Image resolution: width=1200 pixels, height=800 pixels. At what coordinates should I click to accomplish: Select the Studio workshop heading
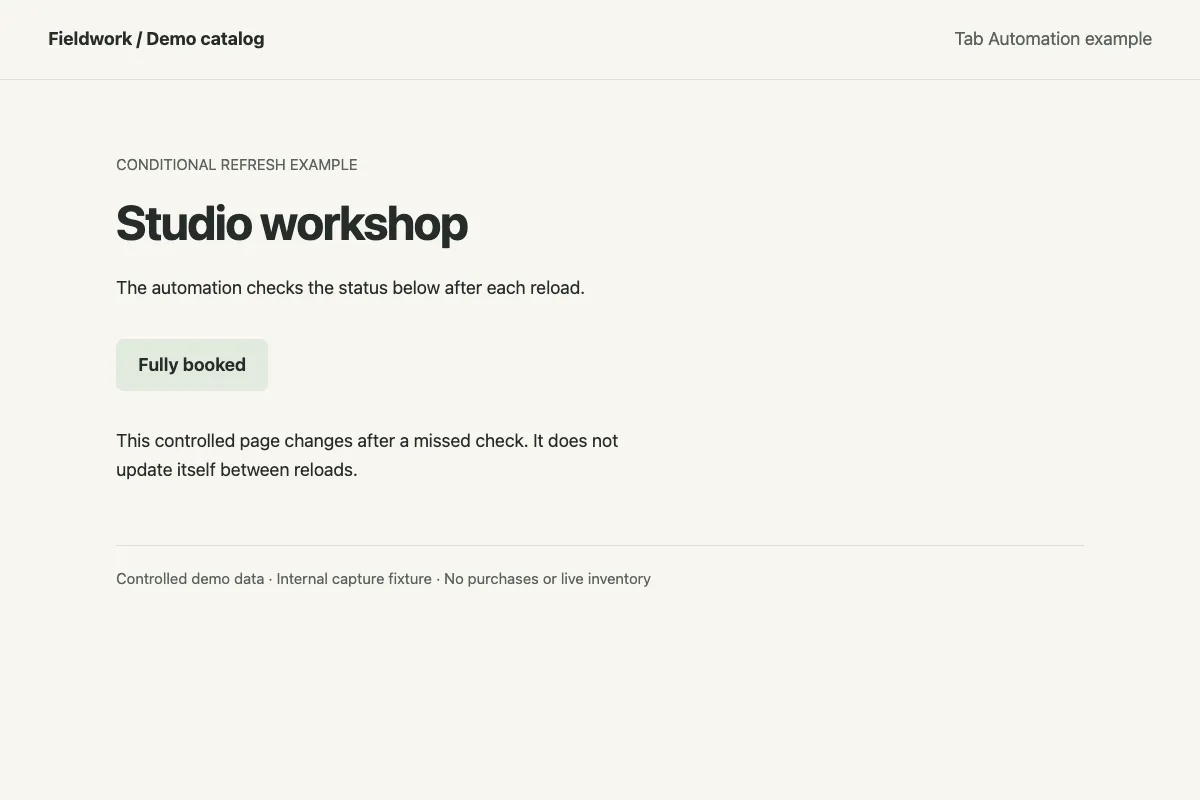[292, 223]
